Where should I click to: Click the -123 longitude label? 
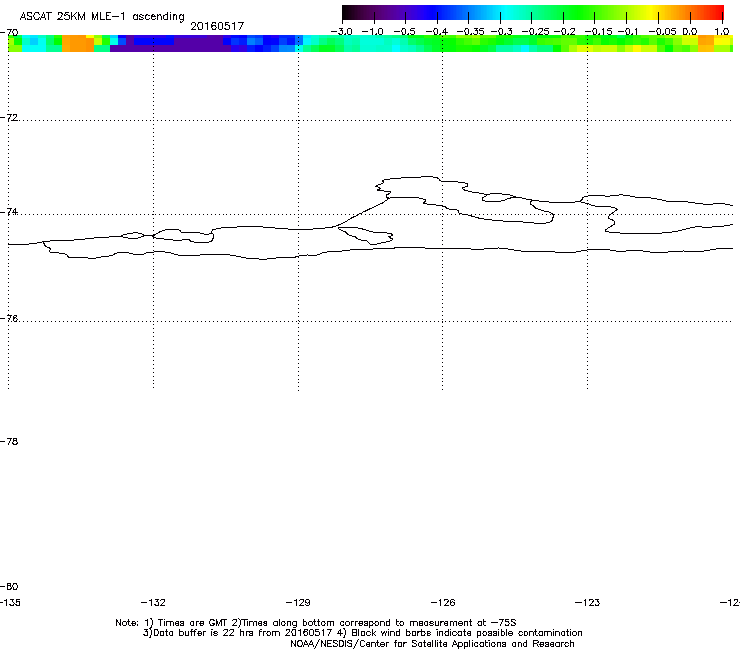588,602
